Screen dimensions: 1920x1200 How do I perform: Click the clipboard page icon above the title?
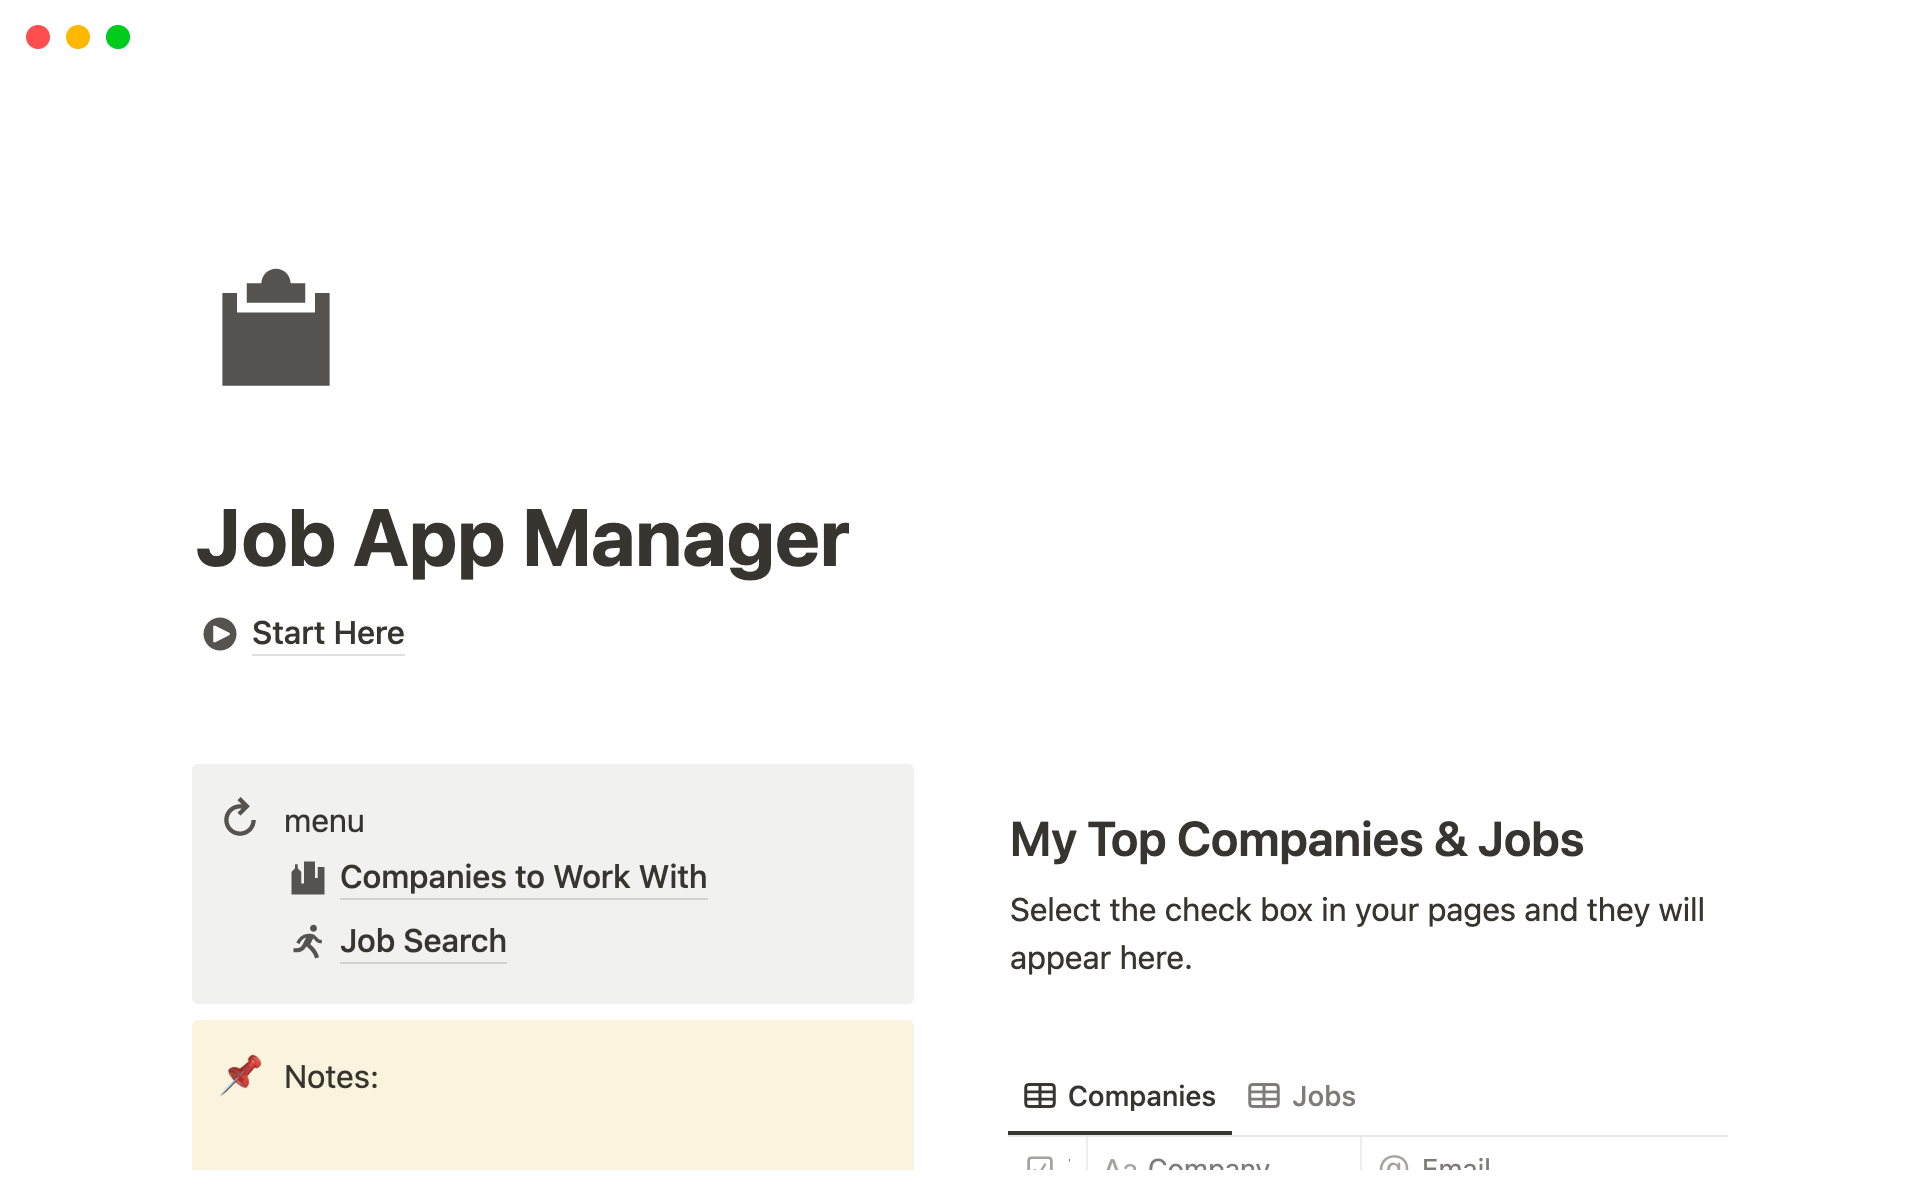point(274,330)
